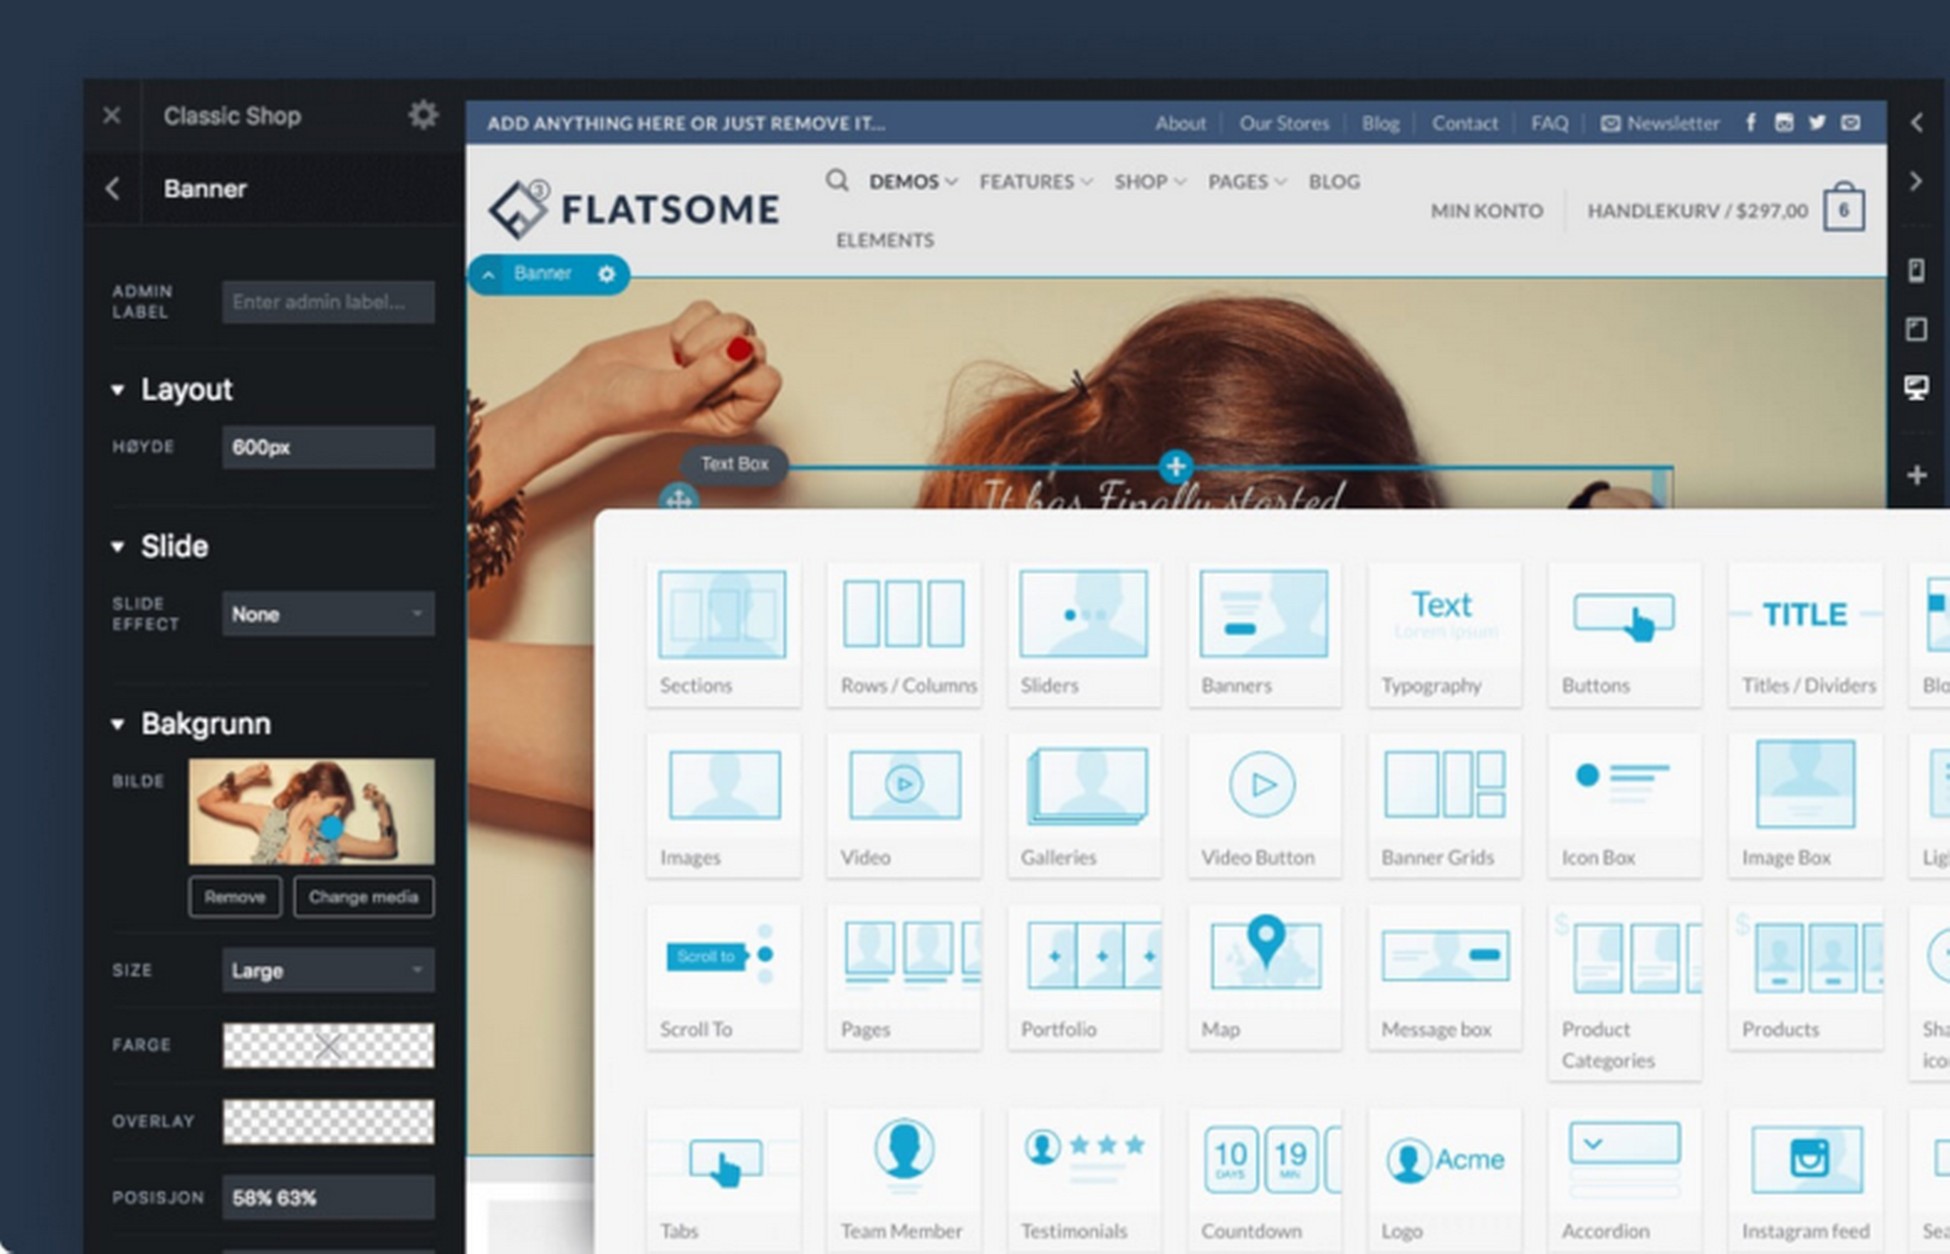
Task: Click the About top link
Action: tap(1180, 123)
